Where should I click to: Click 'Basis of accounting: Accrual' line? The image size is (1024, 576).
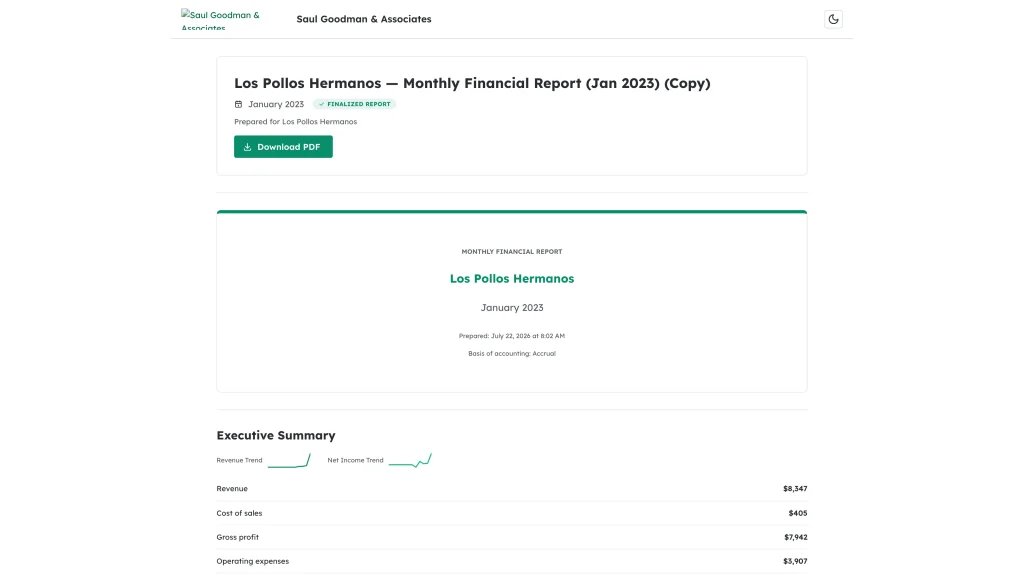click(x=512, y=353)
